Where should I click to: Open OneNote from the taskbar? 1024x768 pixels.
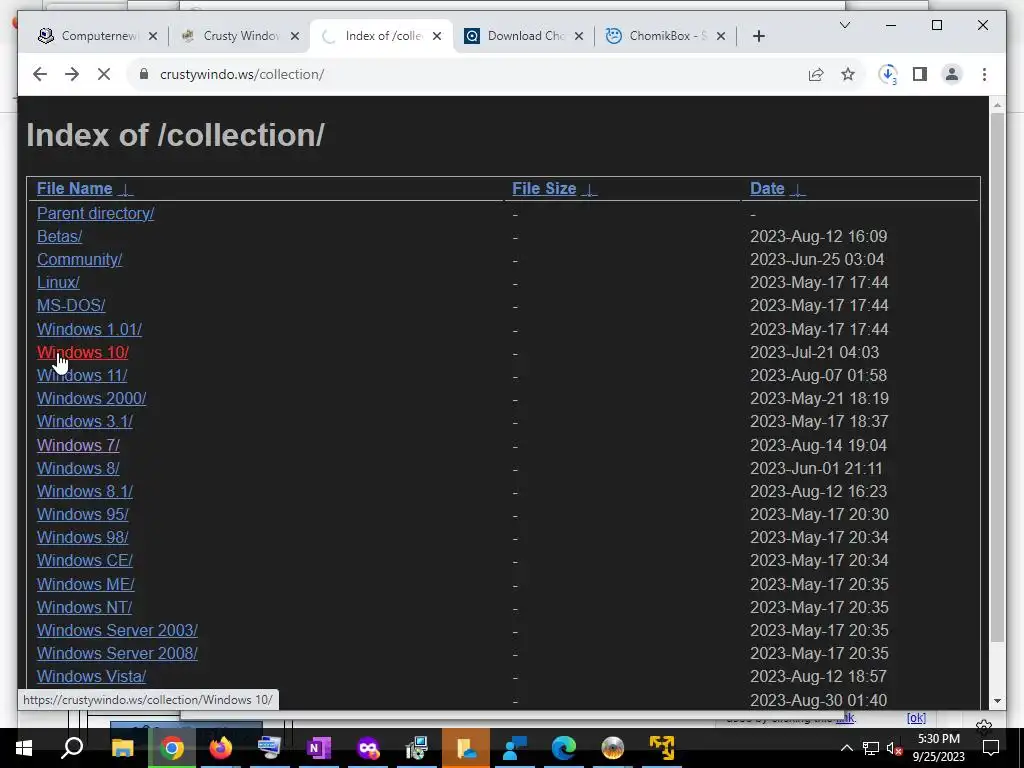pyautogui.click(x=319, y=748)
